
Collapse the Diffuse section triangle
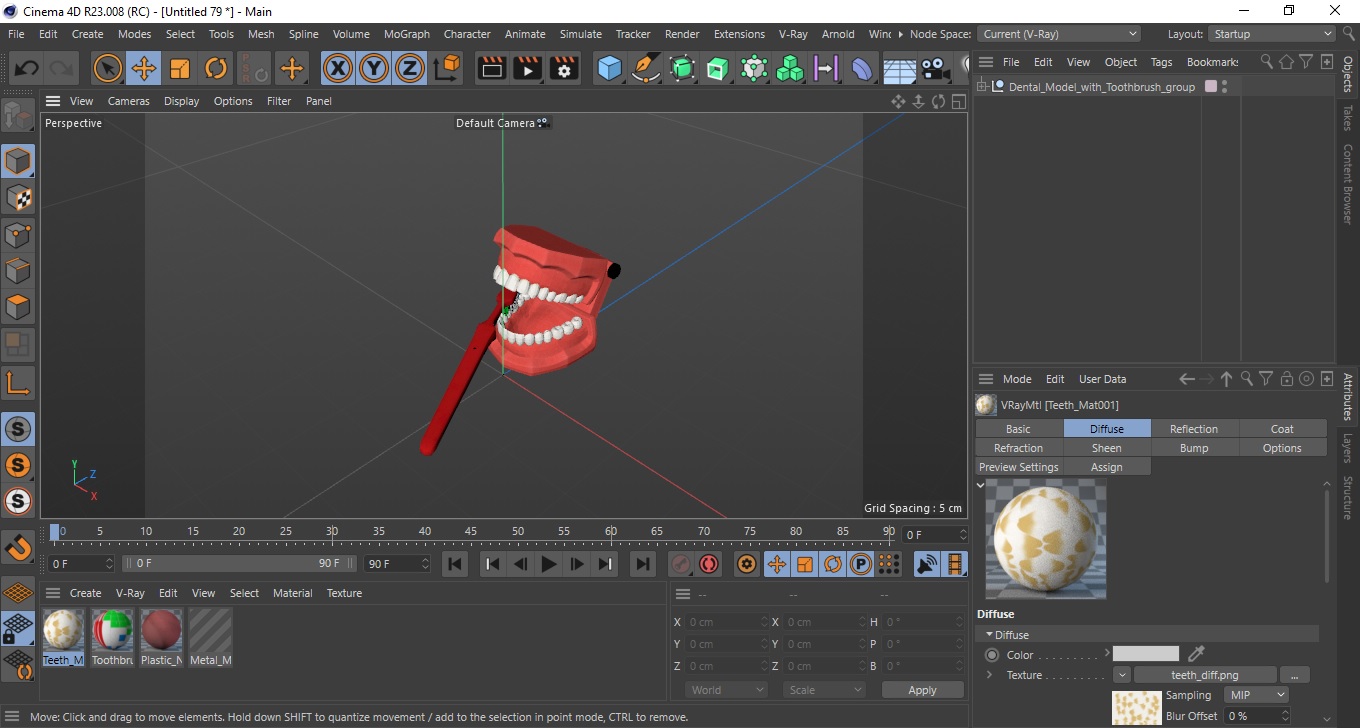click(x=990, y=635)
